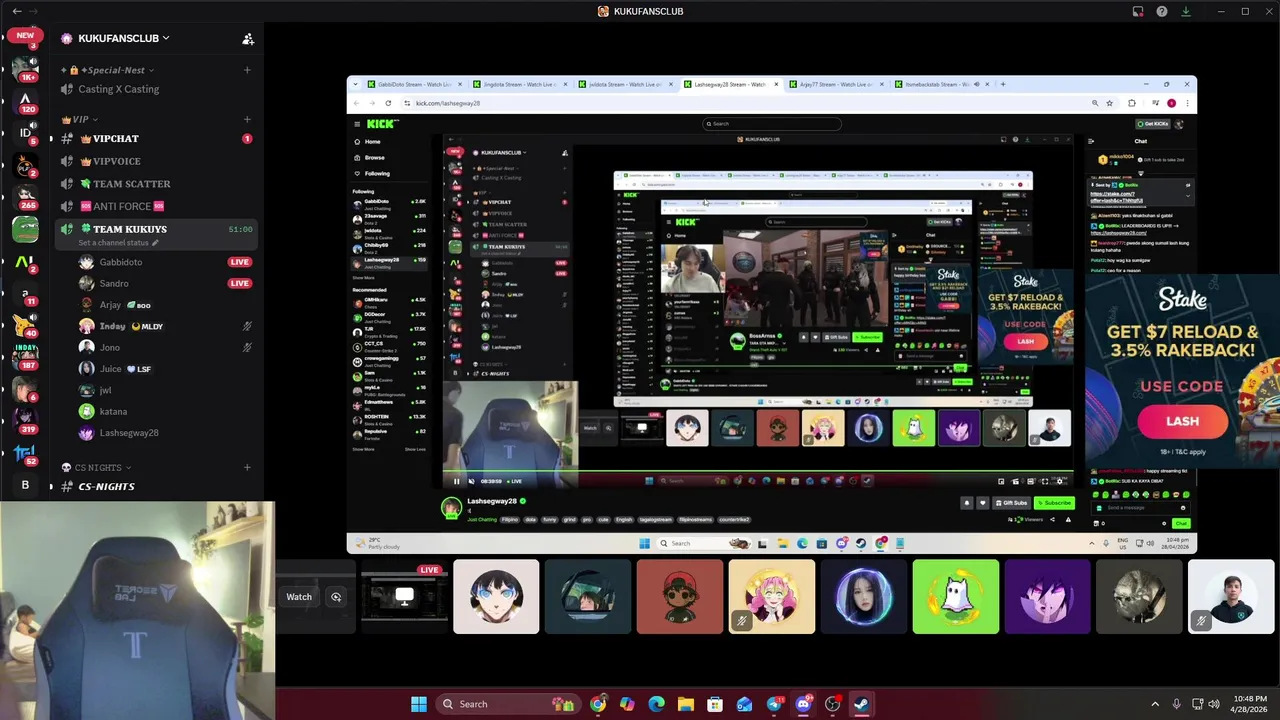
Task: Click the green Subscribe button on Kick
Action: tap(1053, 503)
